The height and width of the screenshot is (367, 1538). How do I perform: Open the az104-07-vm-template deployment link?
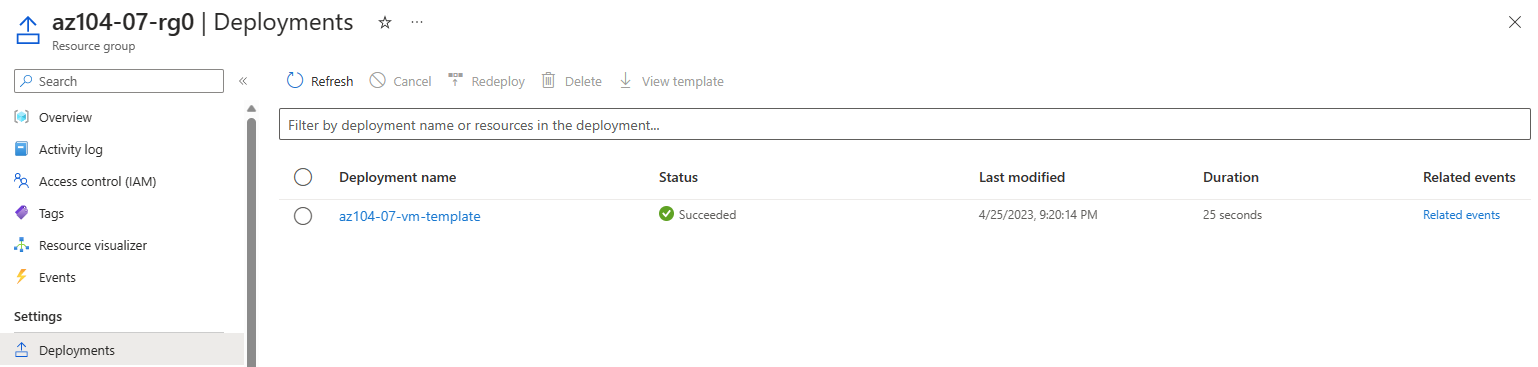[x=410, y=216]
